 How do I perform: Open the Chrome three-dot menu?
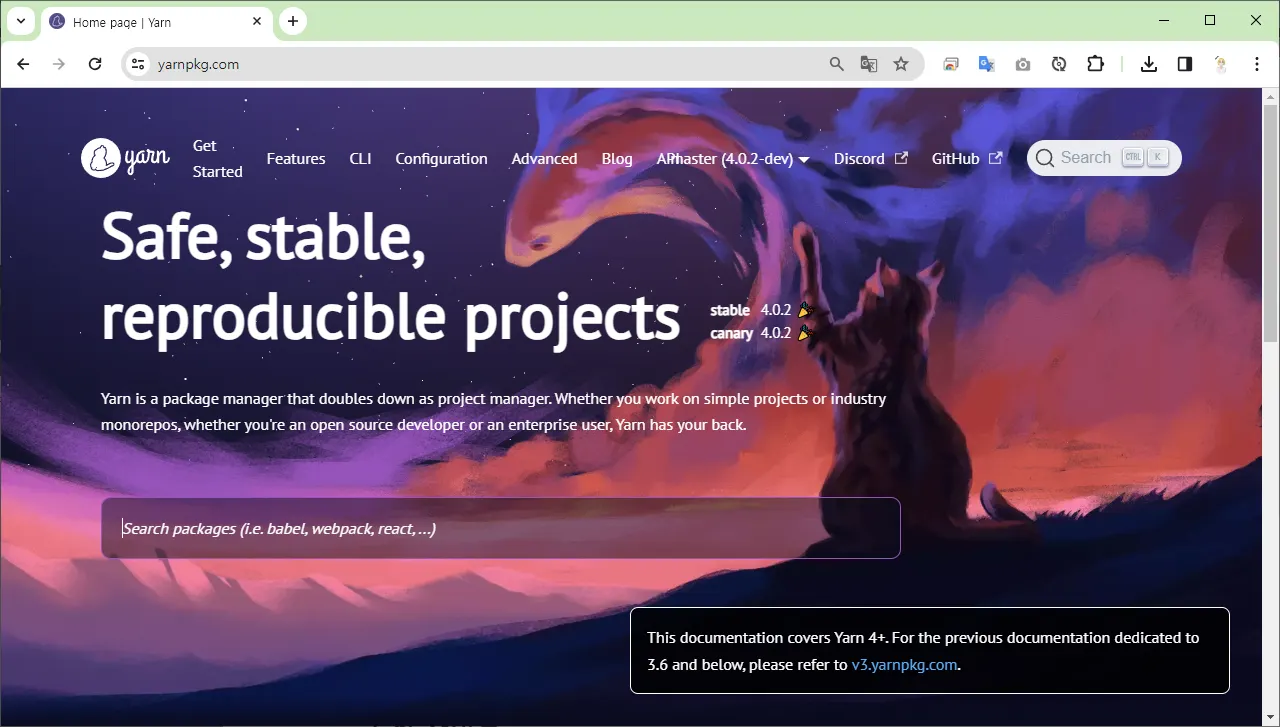1257,64
